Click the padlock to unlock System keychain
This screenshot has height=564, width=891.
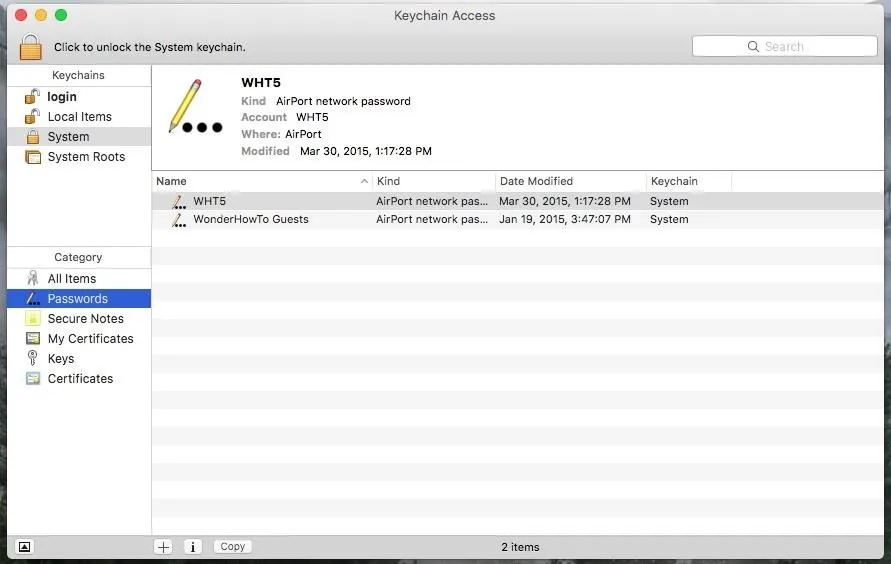pos(30,47)
